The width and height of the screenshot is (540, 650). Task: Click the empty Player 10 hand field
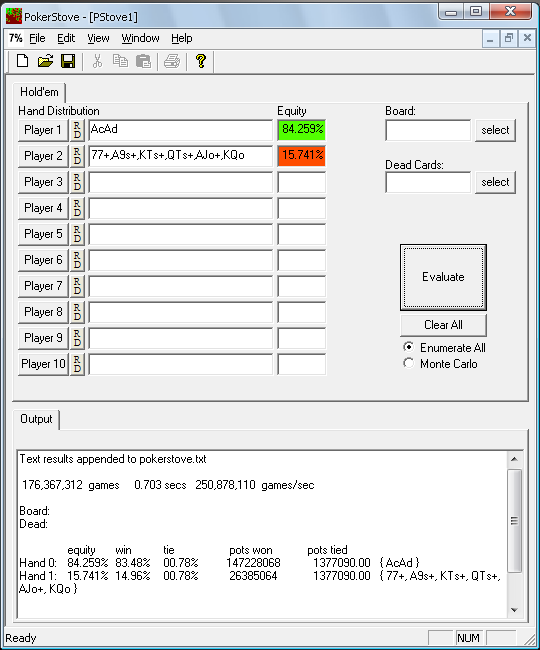tap(181, 364)
